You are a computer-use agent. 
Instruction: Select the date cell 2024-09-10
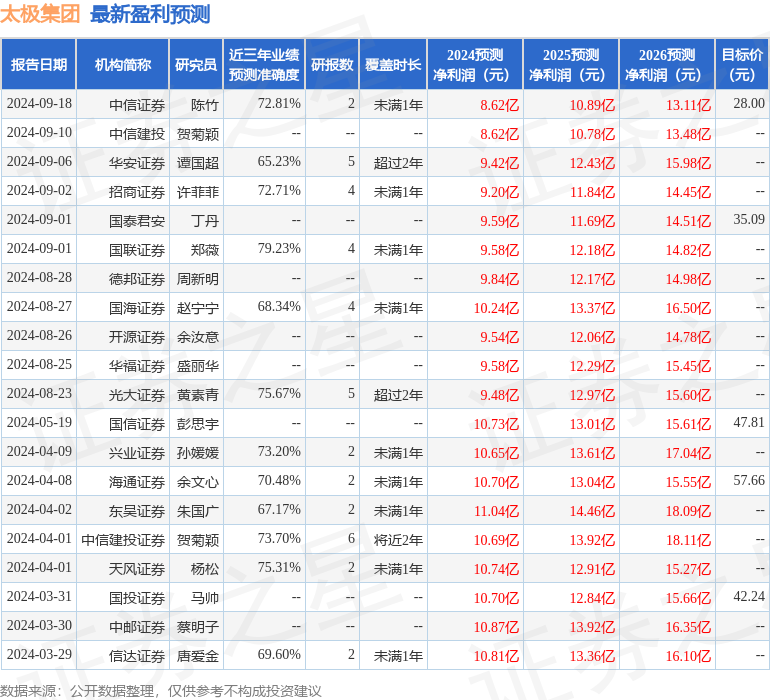point(39,133)
